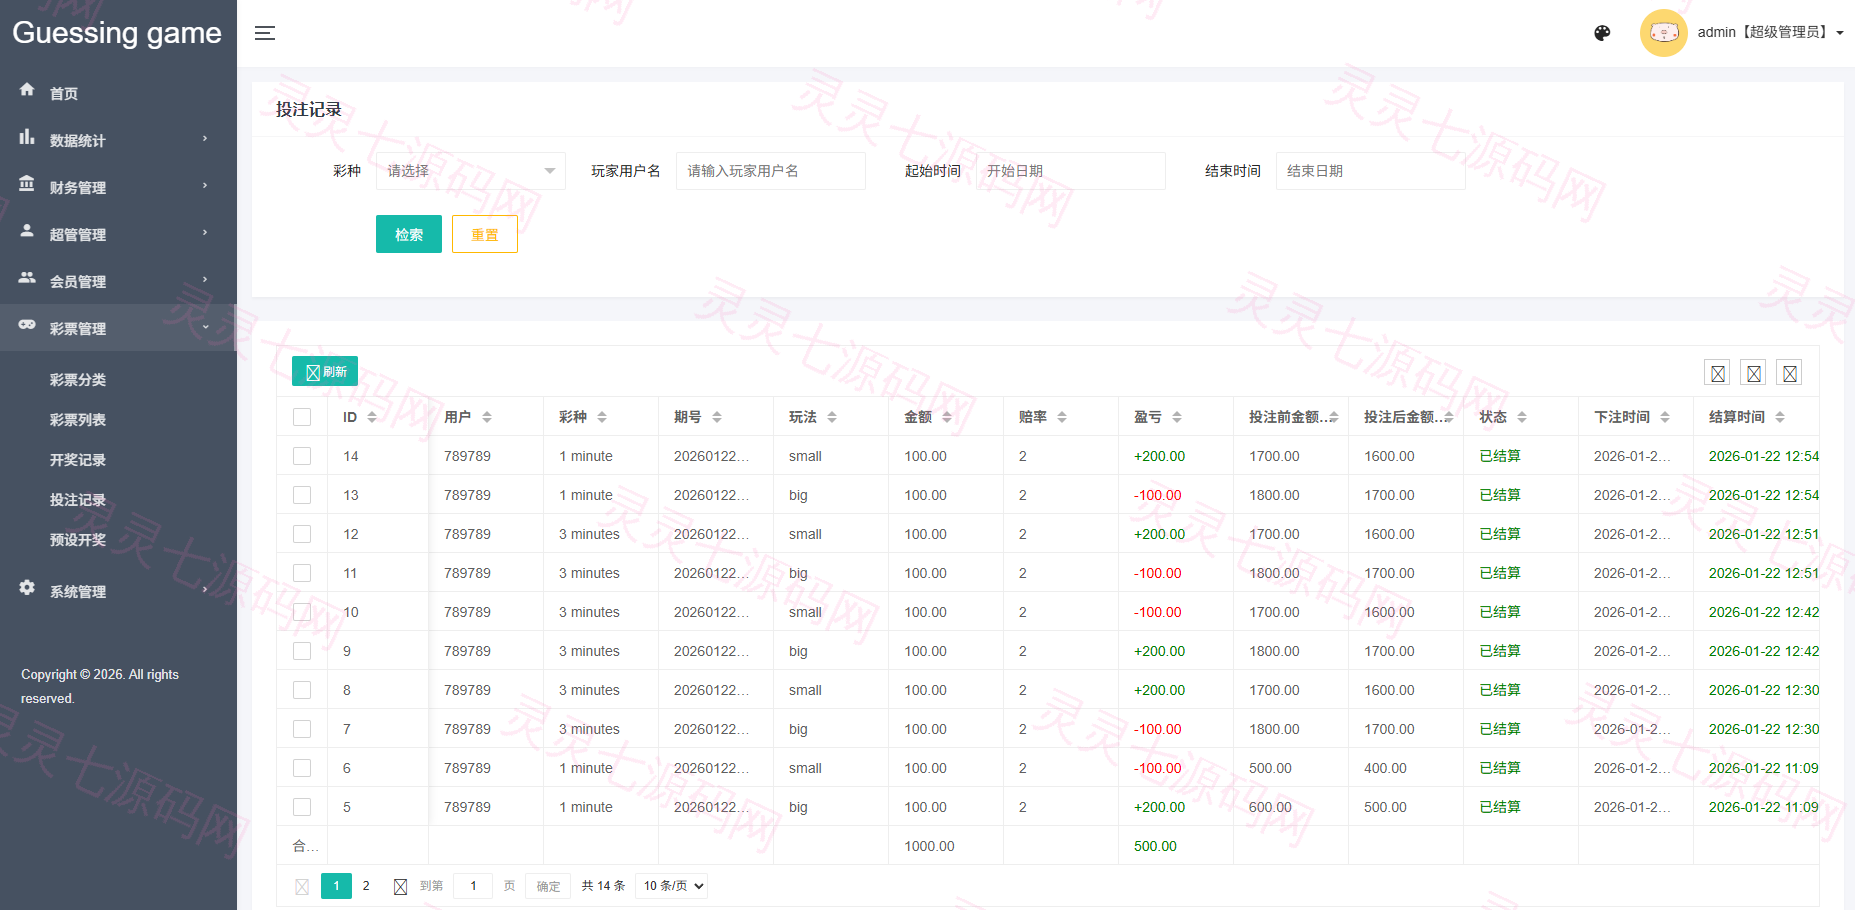This screenshot has width=1855, height=910.
Task: Expand the 财务管理 menu
Action: pos(118,187)
